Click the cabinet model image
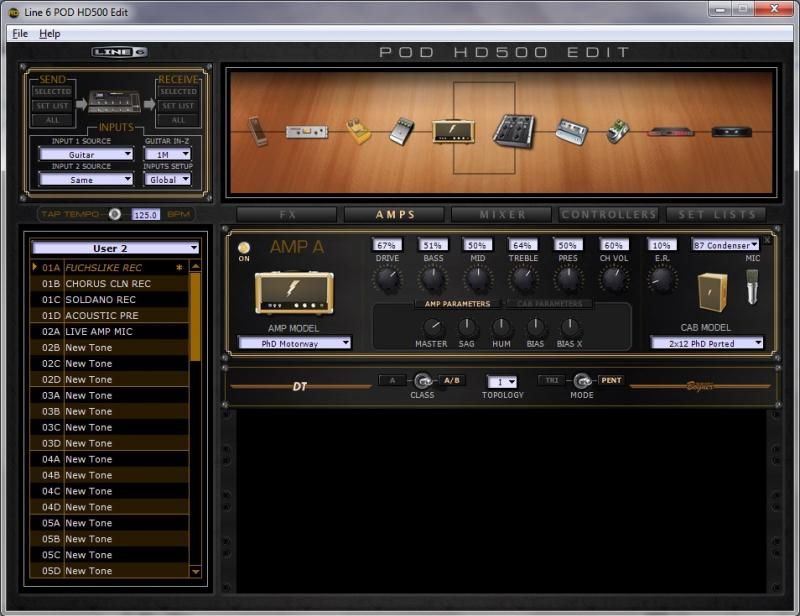 (712, 291)
